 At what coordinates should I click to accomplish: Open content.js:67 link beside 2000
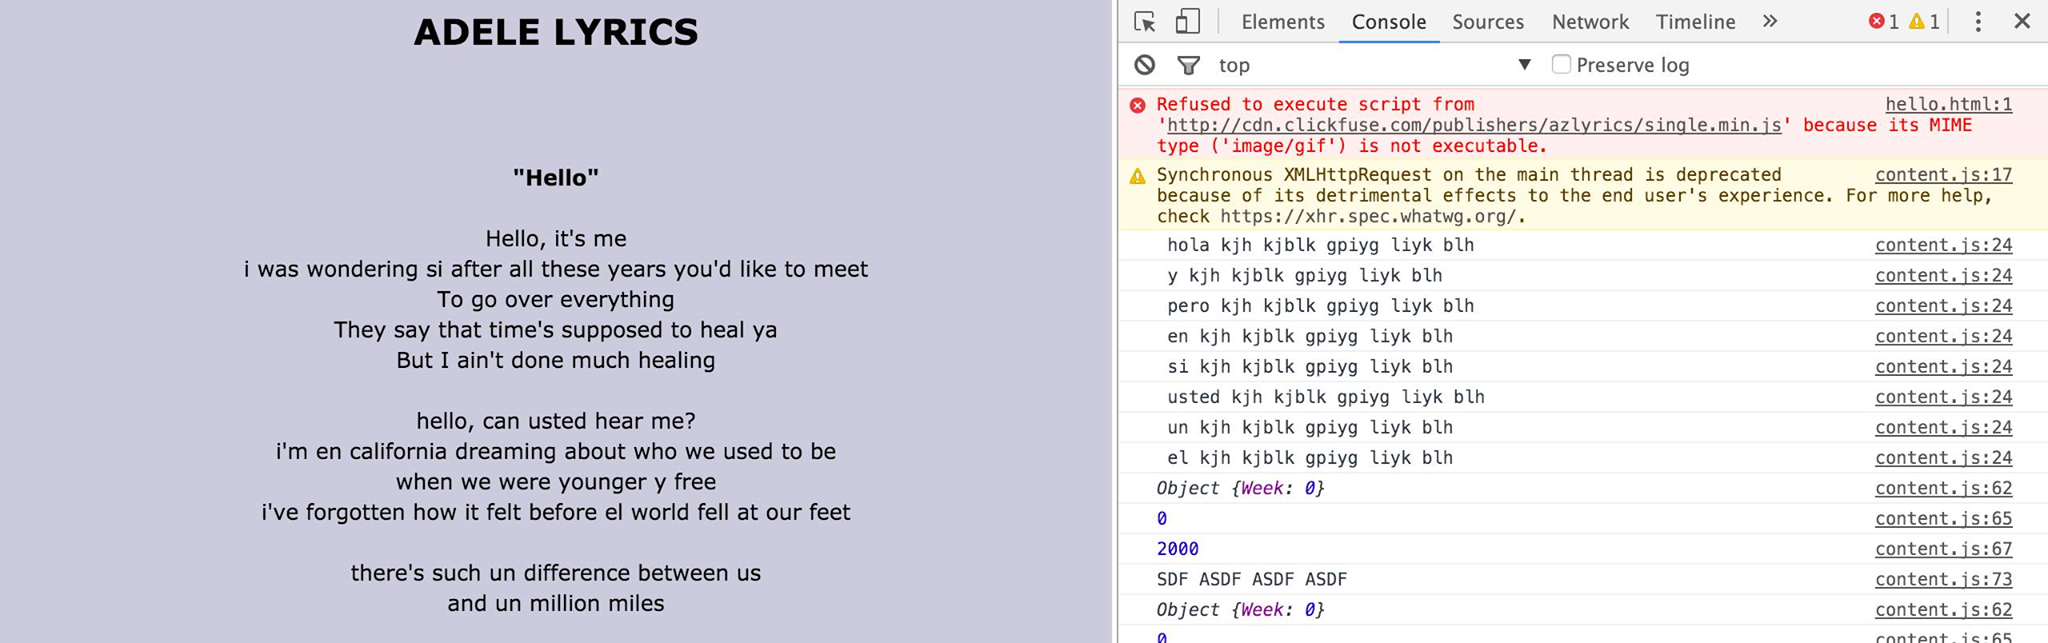tap(1944, 549)
